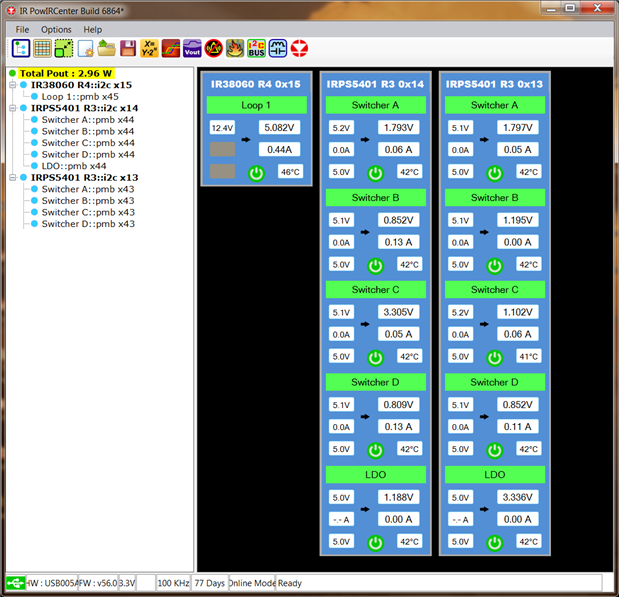The height and width of the screenshot is (597, 619).
Task: Click the save floppy disk icon
Action: coord(128,48)
